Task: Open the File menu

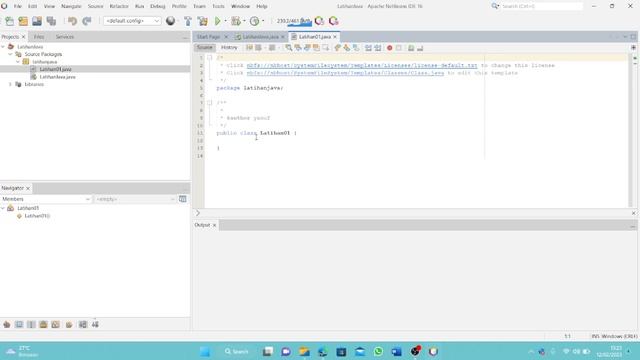Action: click(18, 6)
